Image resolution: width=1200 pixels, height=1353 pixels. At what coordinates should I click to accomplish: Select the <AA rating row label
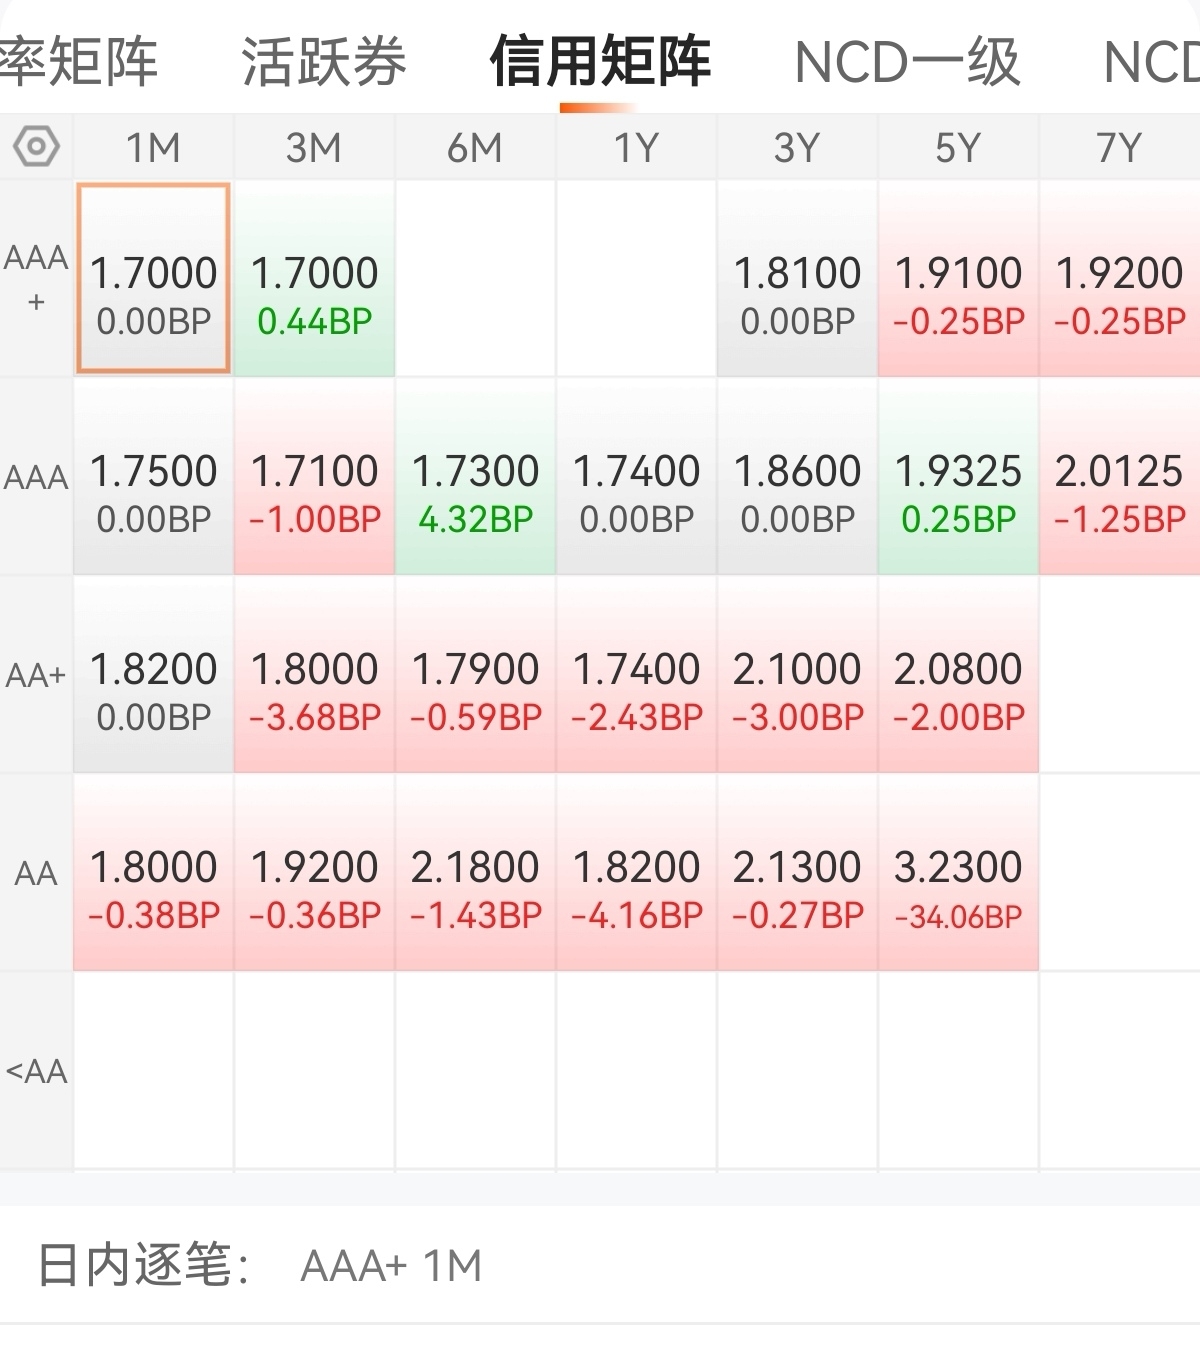[x=36, y=1071]
